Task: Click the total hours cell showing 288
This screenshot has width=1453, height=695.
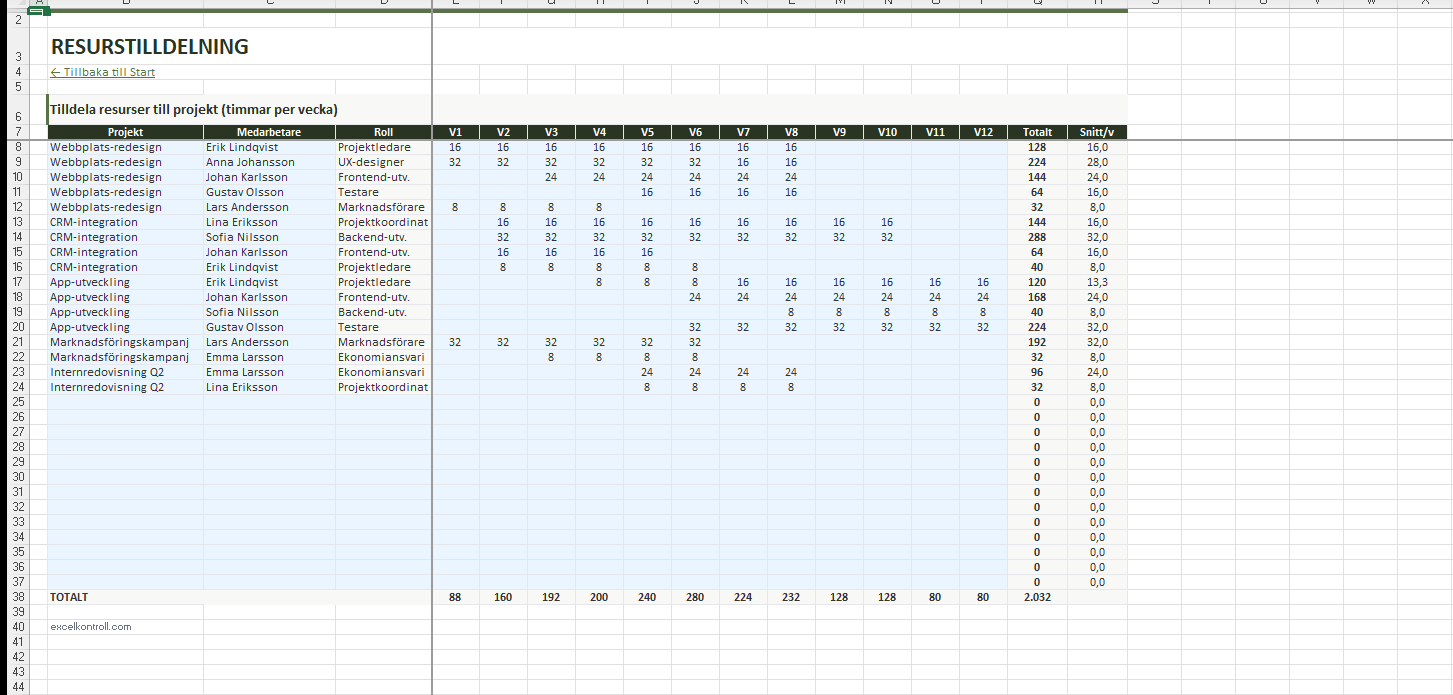Action: pos(1037,237)
